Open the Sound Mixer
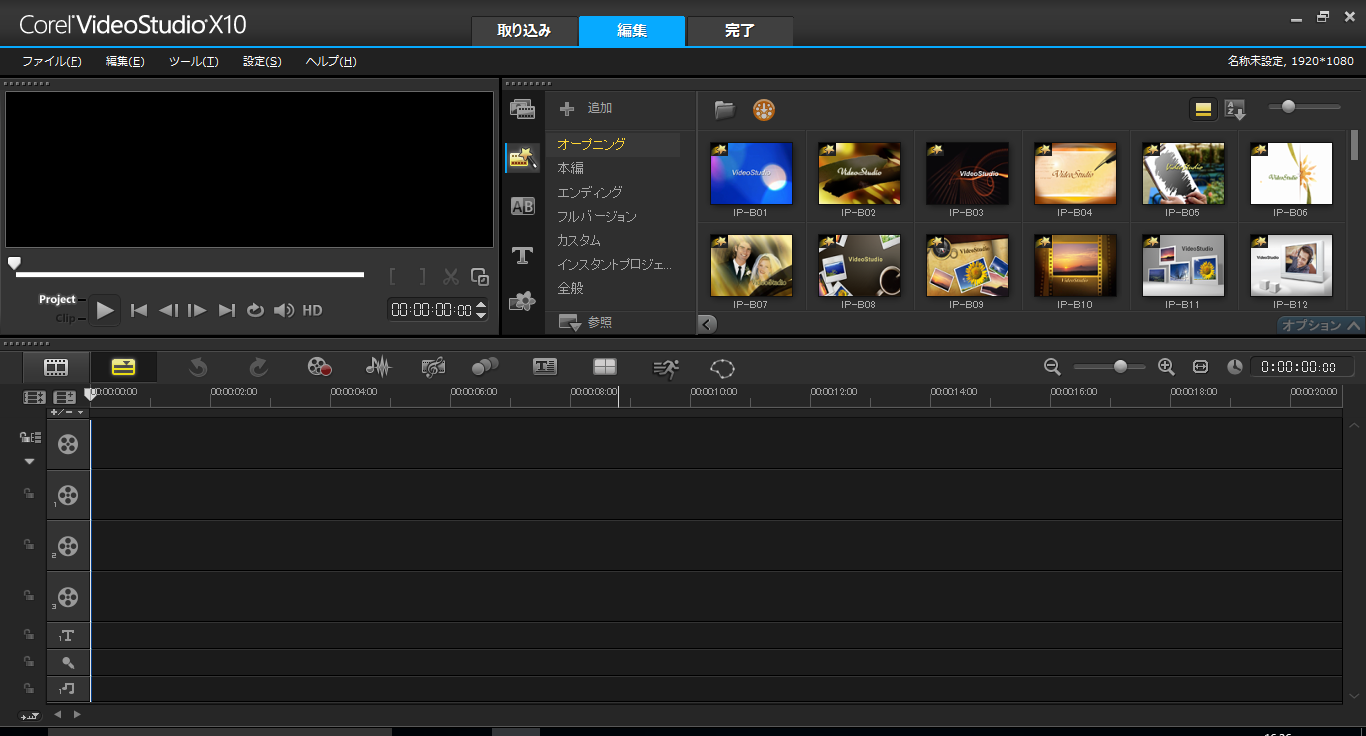Image resolution: width=1366 pixels, height=736 pixels. 378,367
